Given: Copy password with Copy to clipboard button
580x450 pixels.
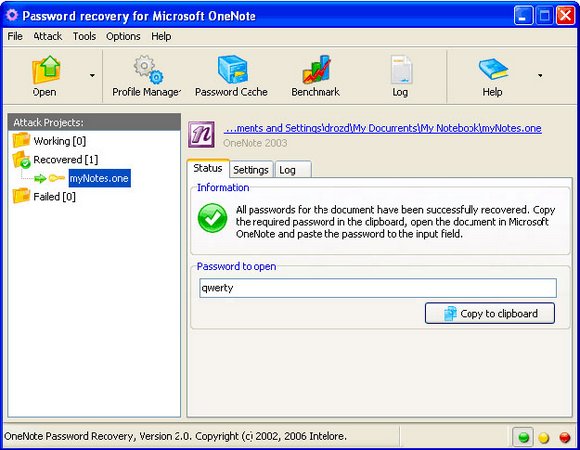Looking at the screenshot, I should pos(490,314).
